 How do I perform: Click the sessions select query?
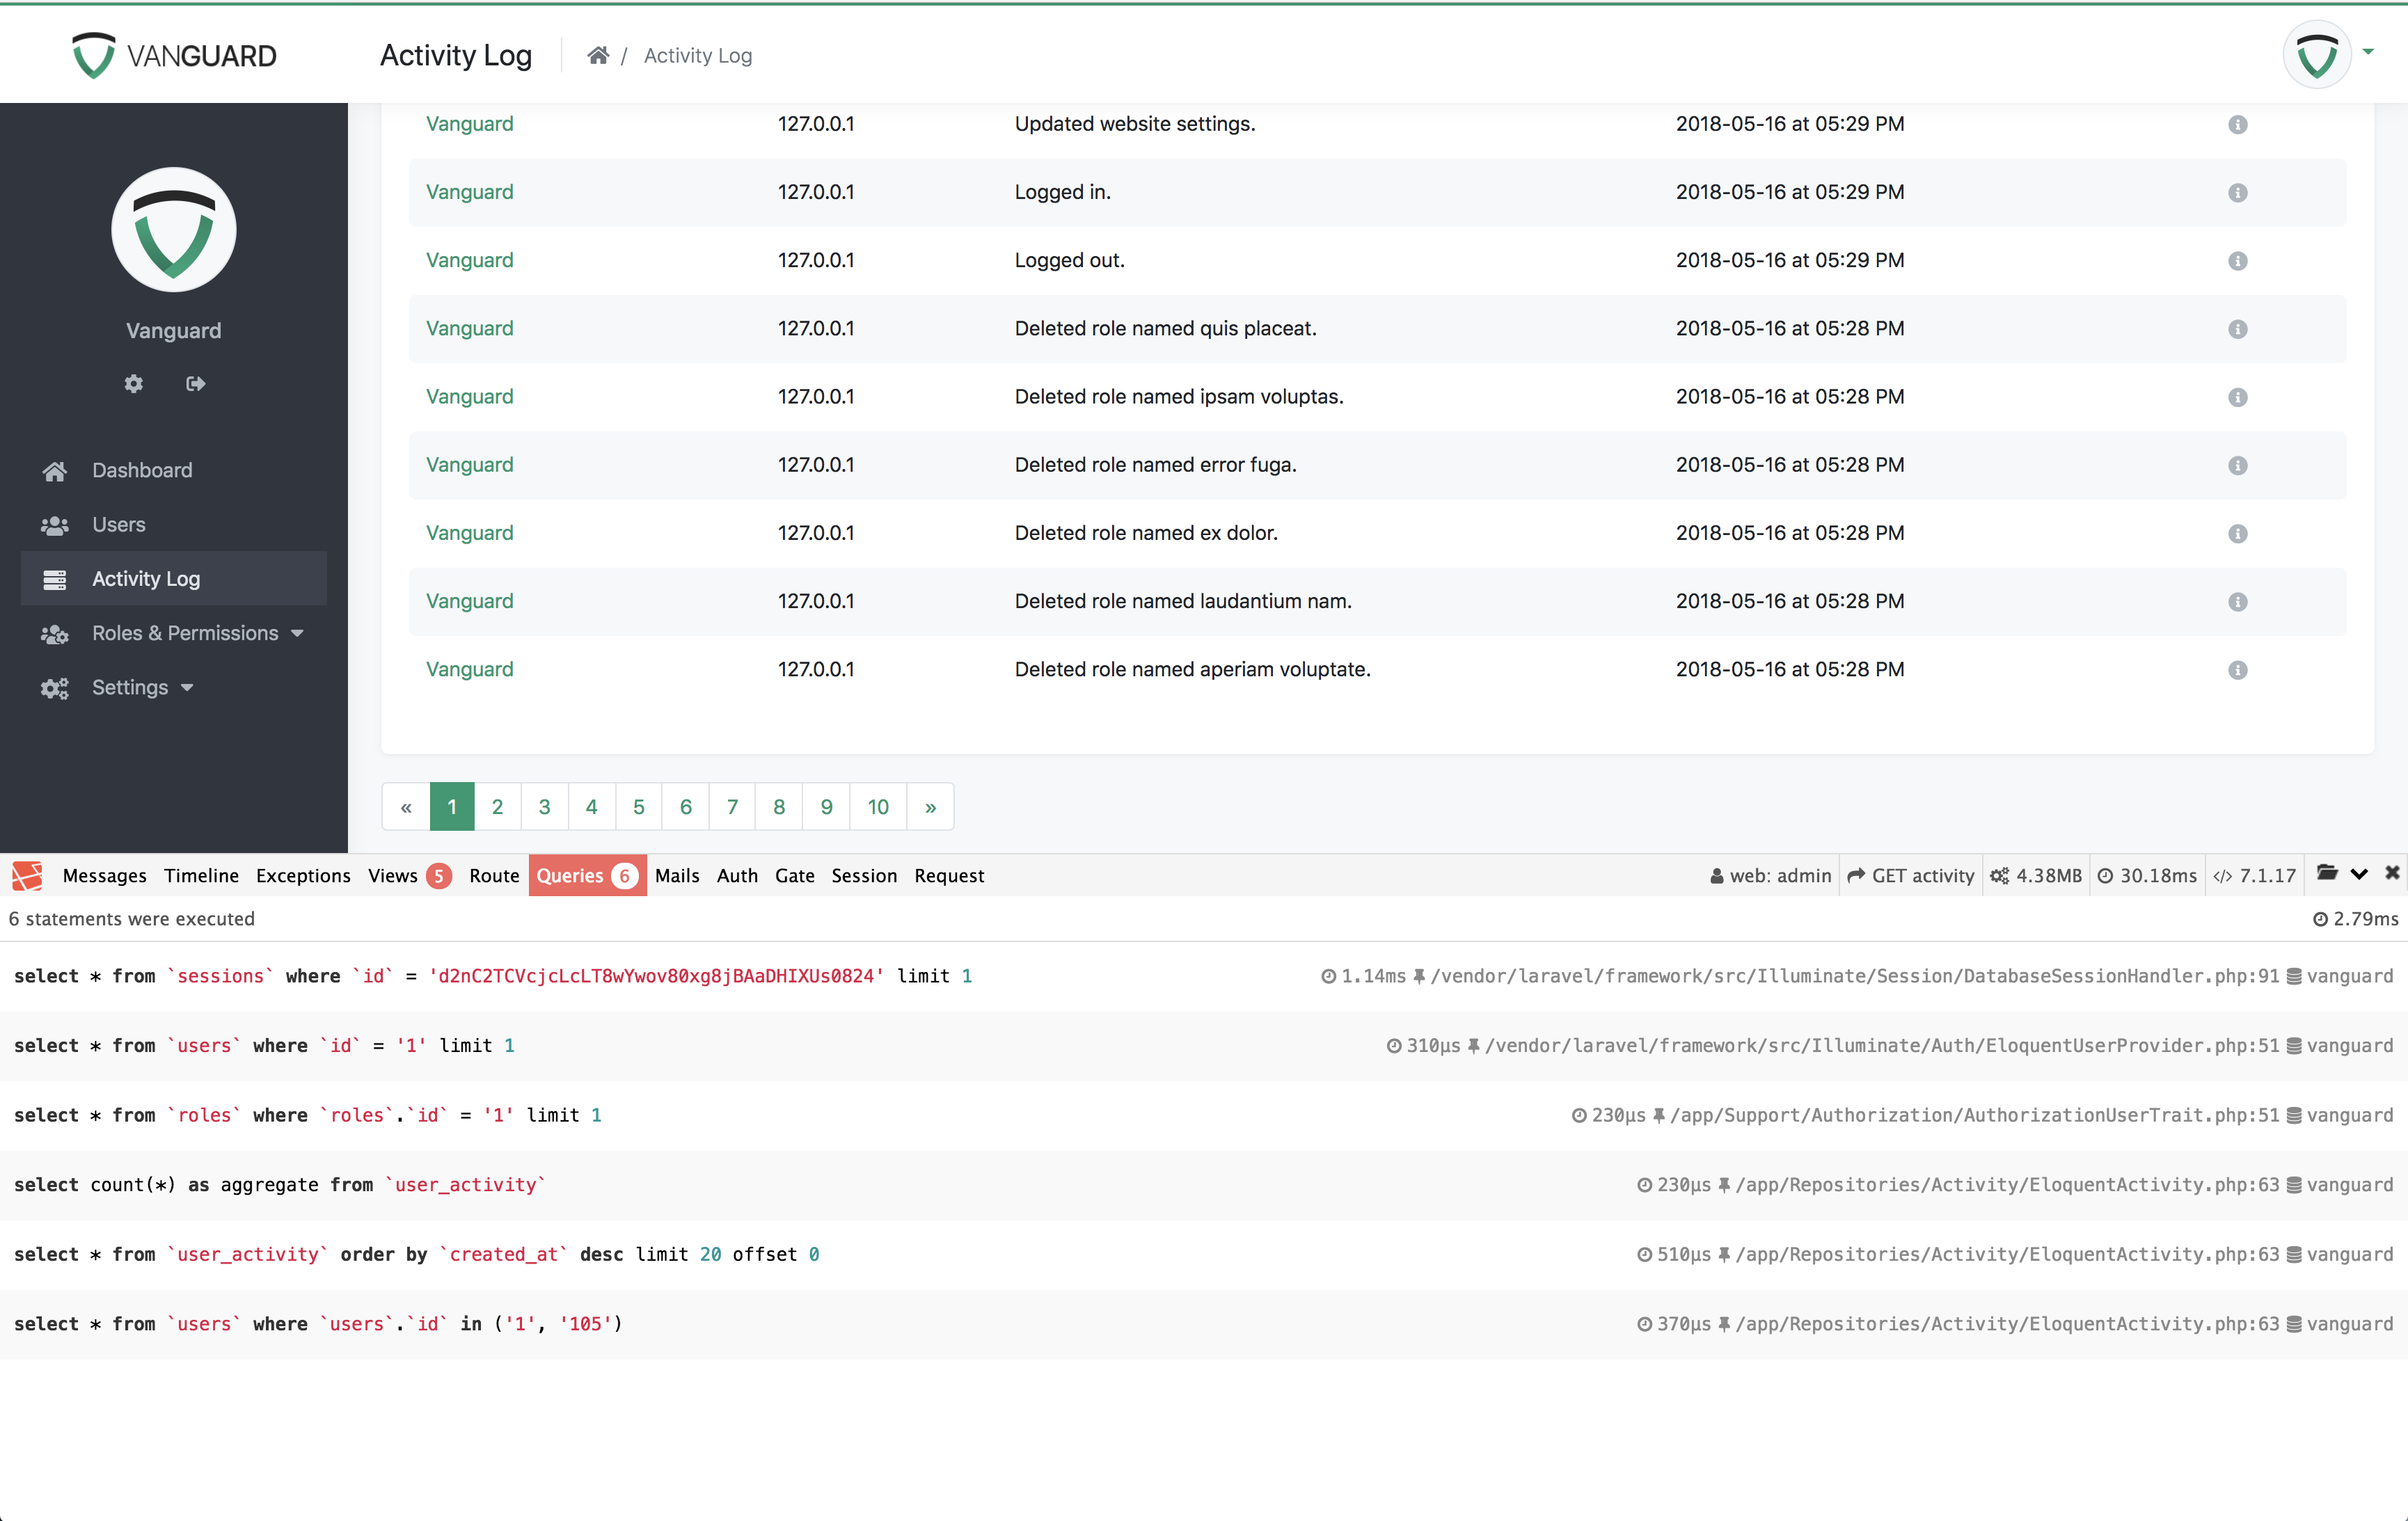pyautogui.click(x=1203, y=976)
